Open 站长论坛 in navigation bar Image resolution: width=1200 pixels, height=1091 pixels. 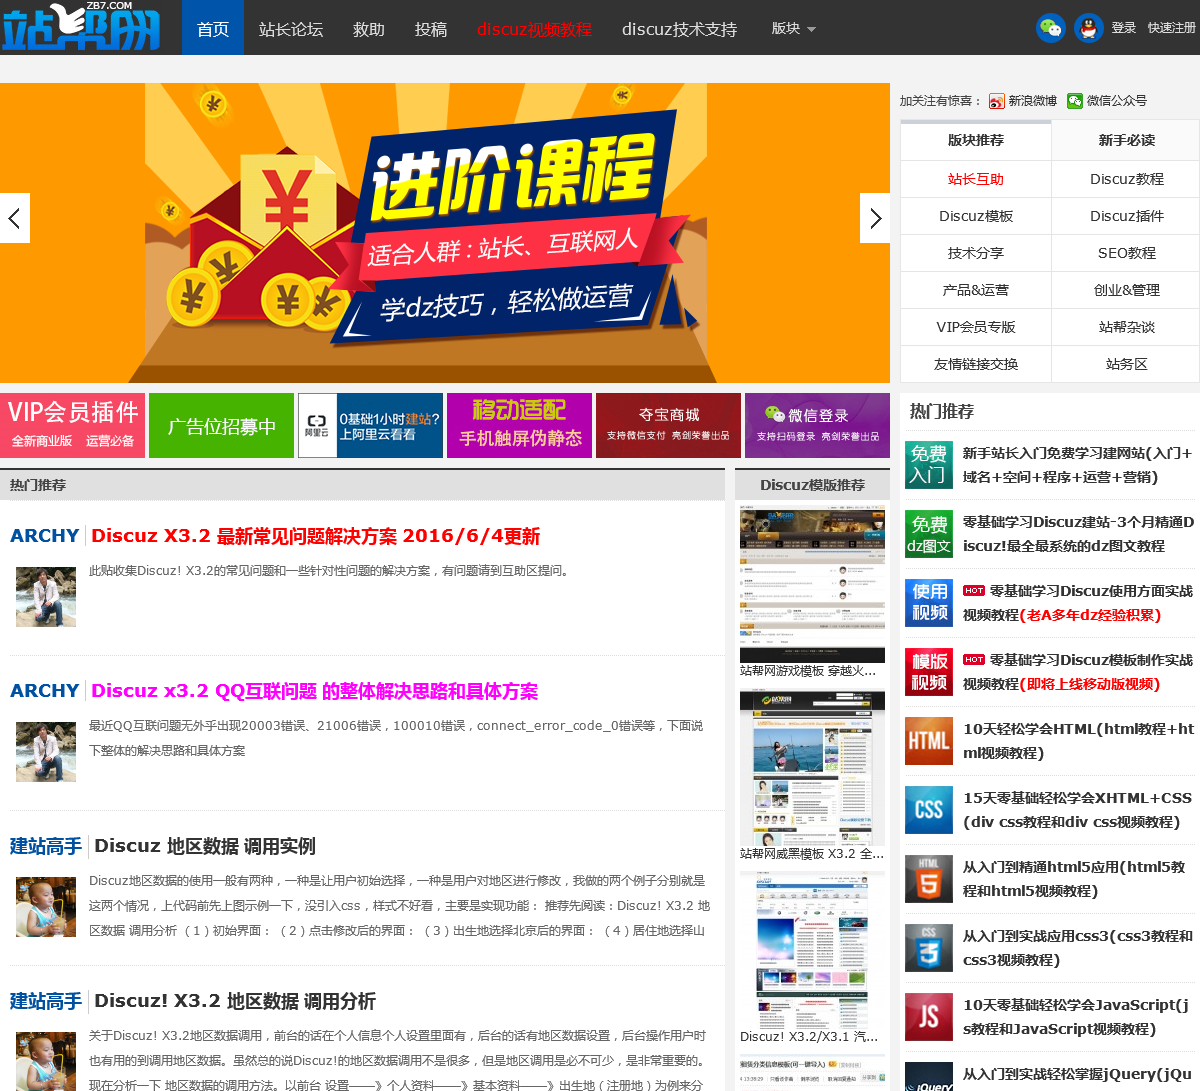pyautogui.click(x=291, y=29)
